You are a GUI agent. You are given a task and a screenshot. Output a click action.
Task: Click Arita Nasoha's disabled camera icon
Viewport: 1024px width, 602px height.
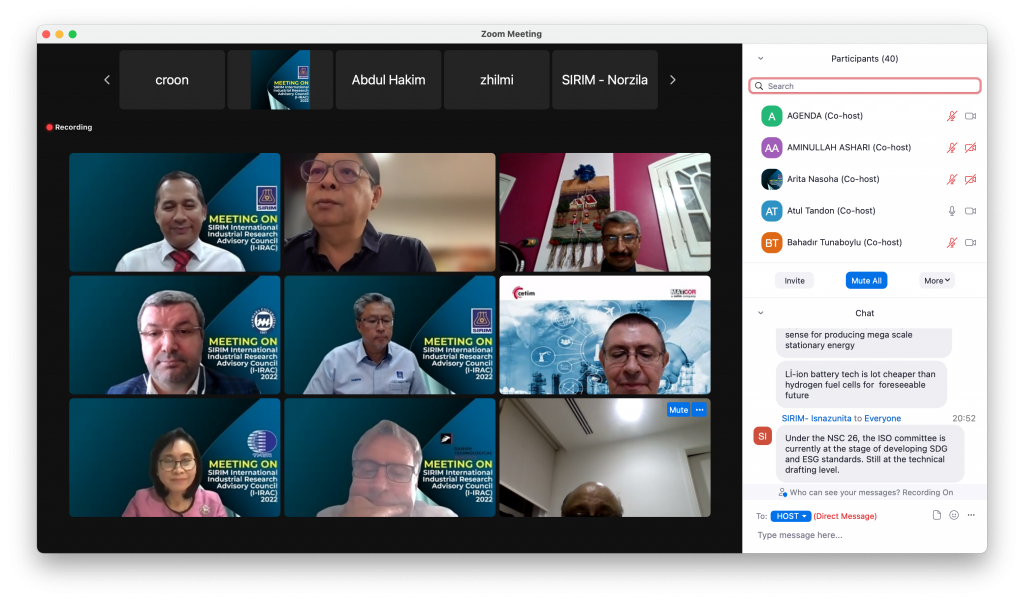[x=970, y=179]
